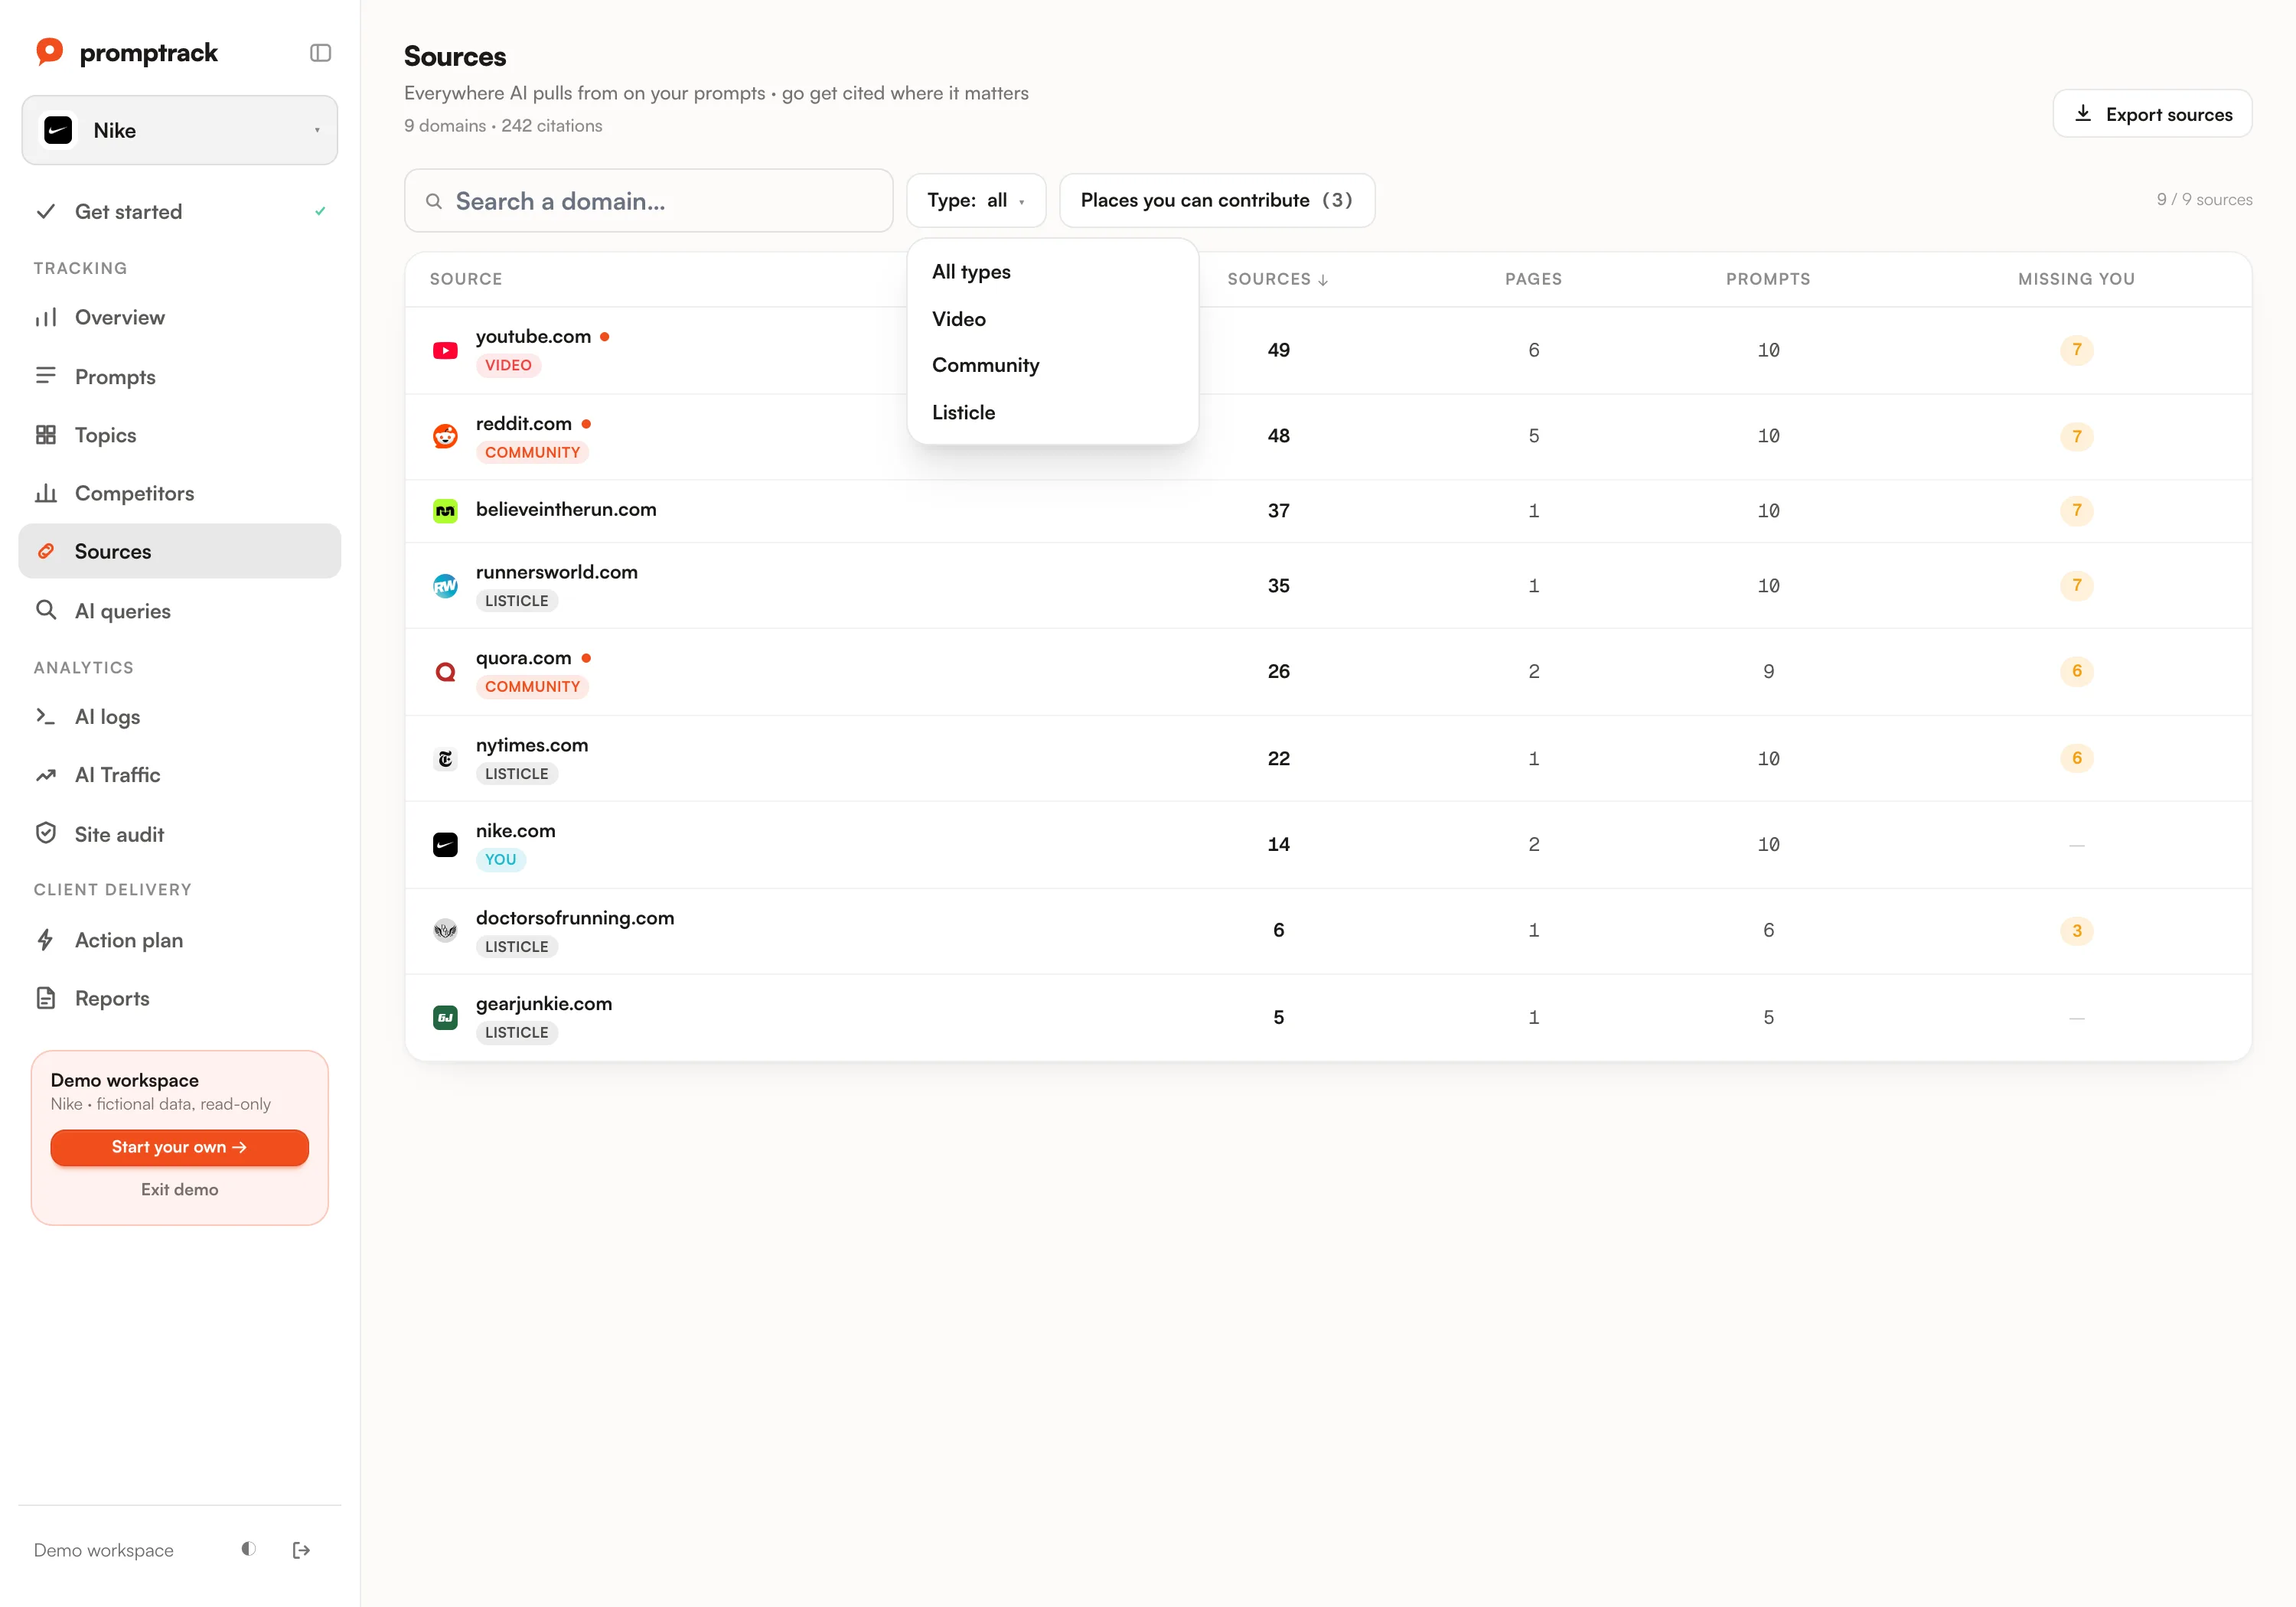The height and width of the screenshot is (1607, 2296).
Task: Select Community in the type menu
Action: click(1052, 365)
